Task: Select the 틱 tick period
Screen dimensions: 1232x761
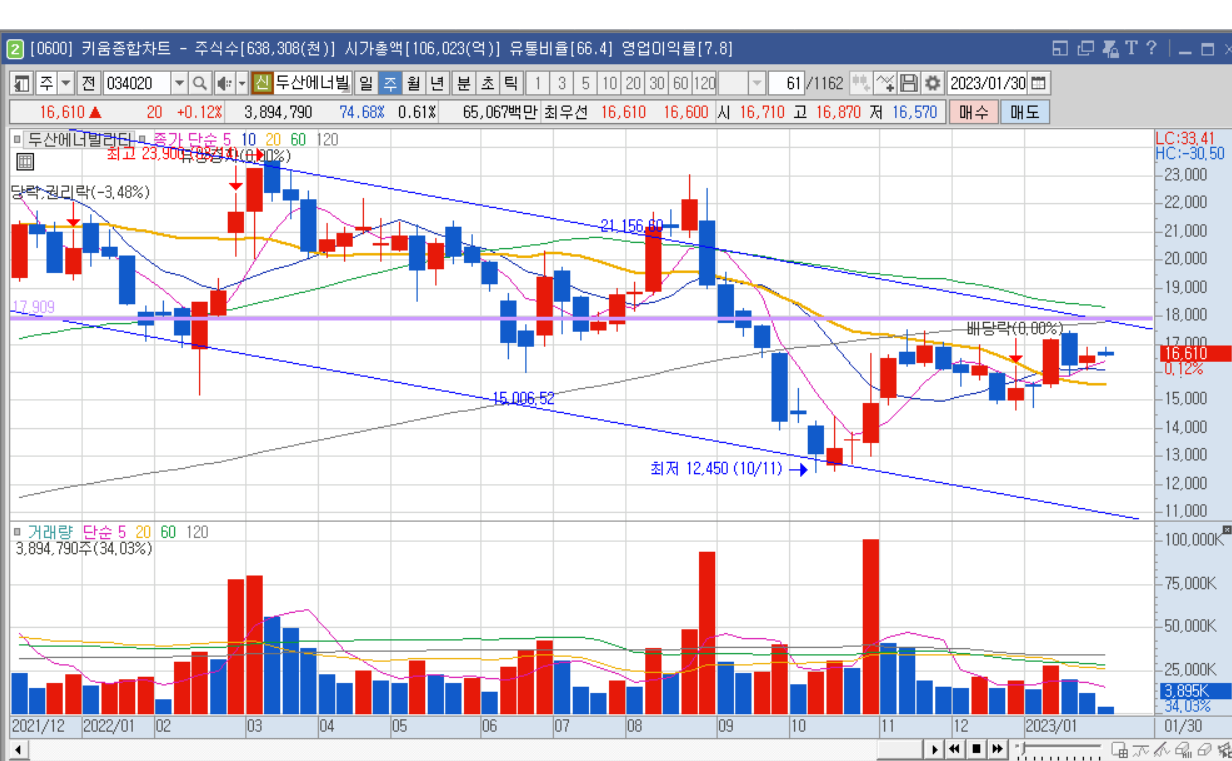Action: click(511, 83)
